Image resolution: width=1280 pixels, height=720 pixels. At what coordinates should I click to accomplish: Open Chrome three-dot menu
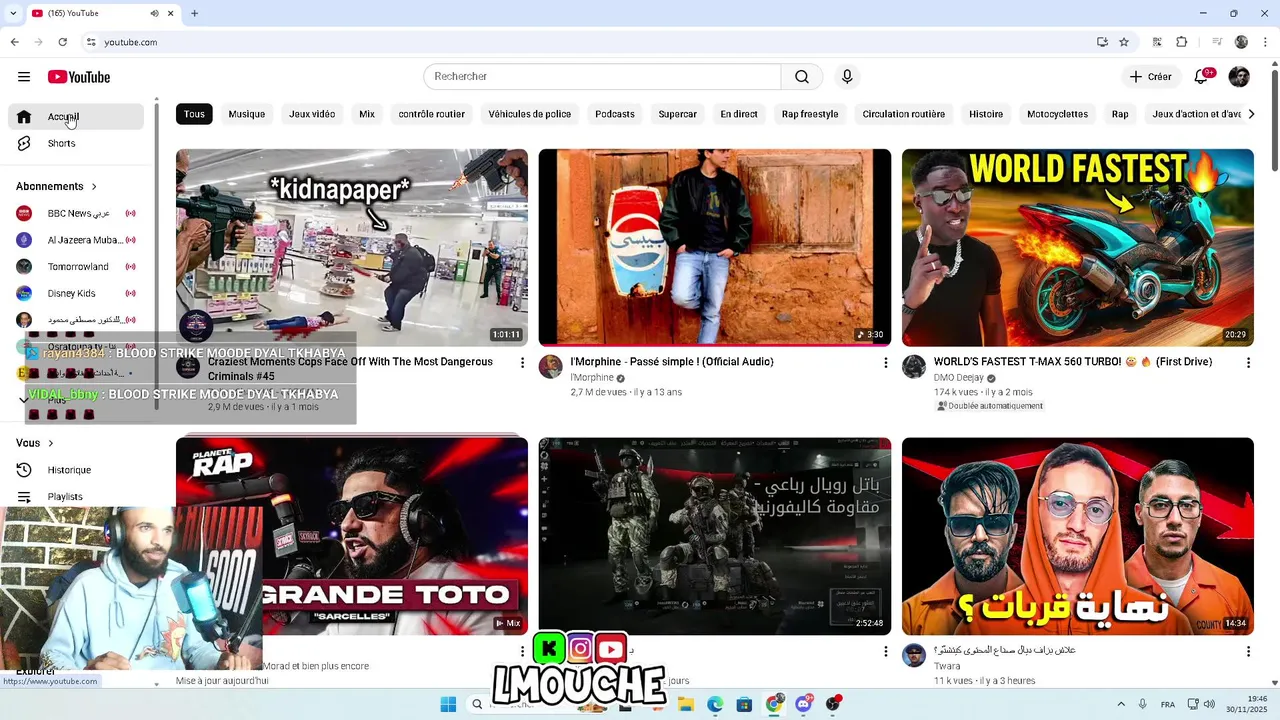pyautogui.click(x=1263, y=42)
